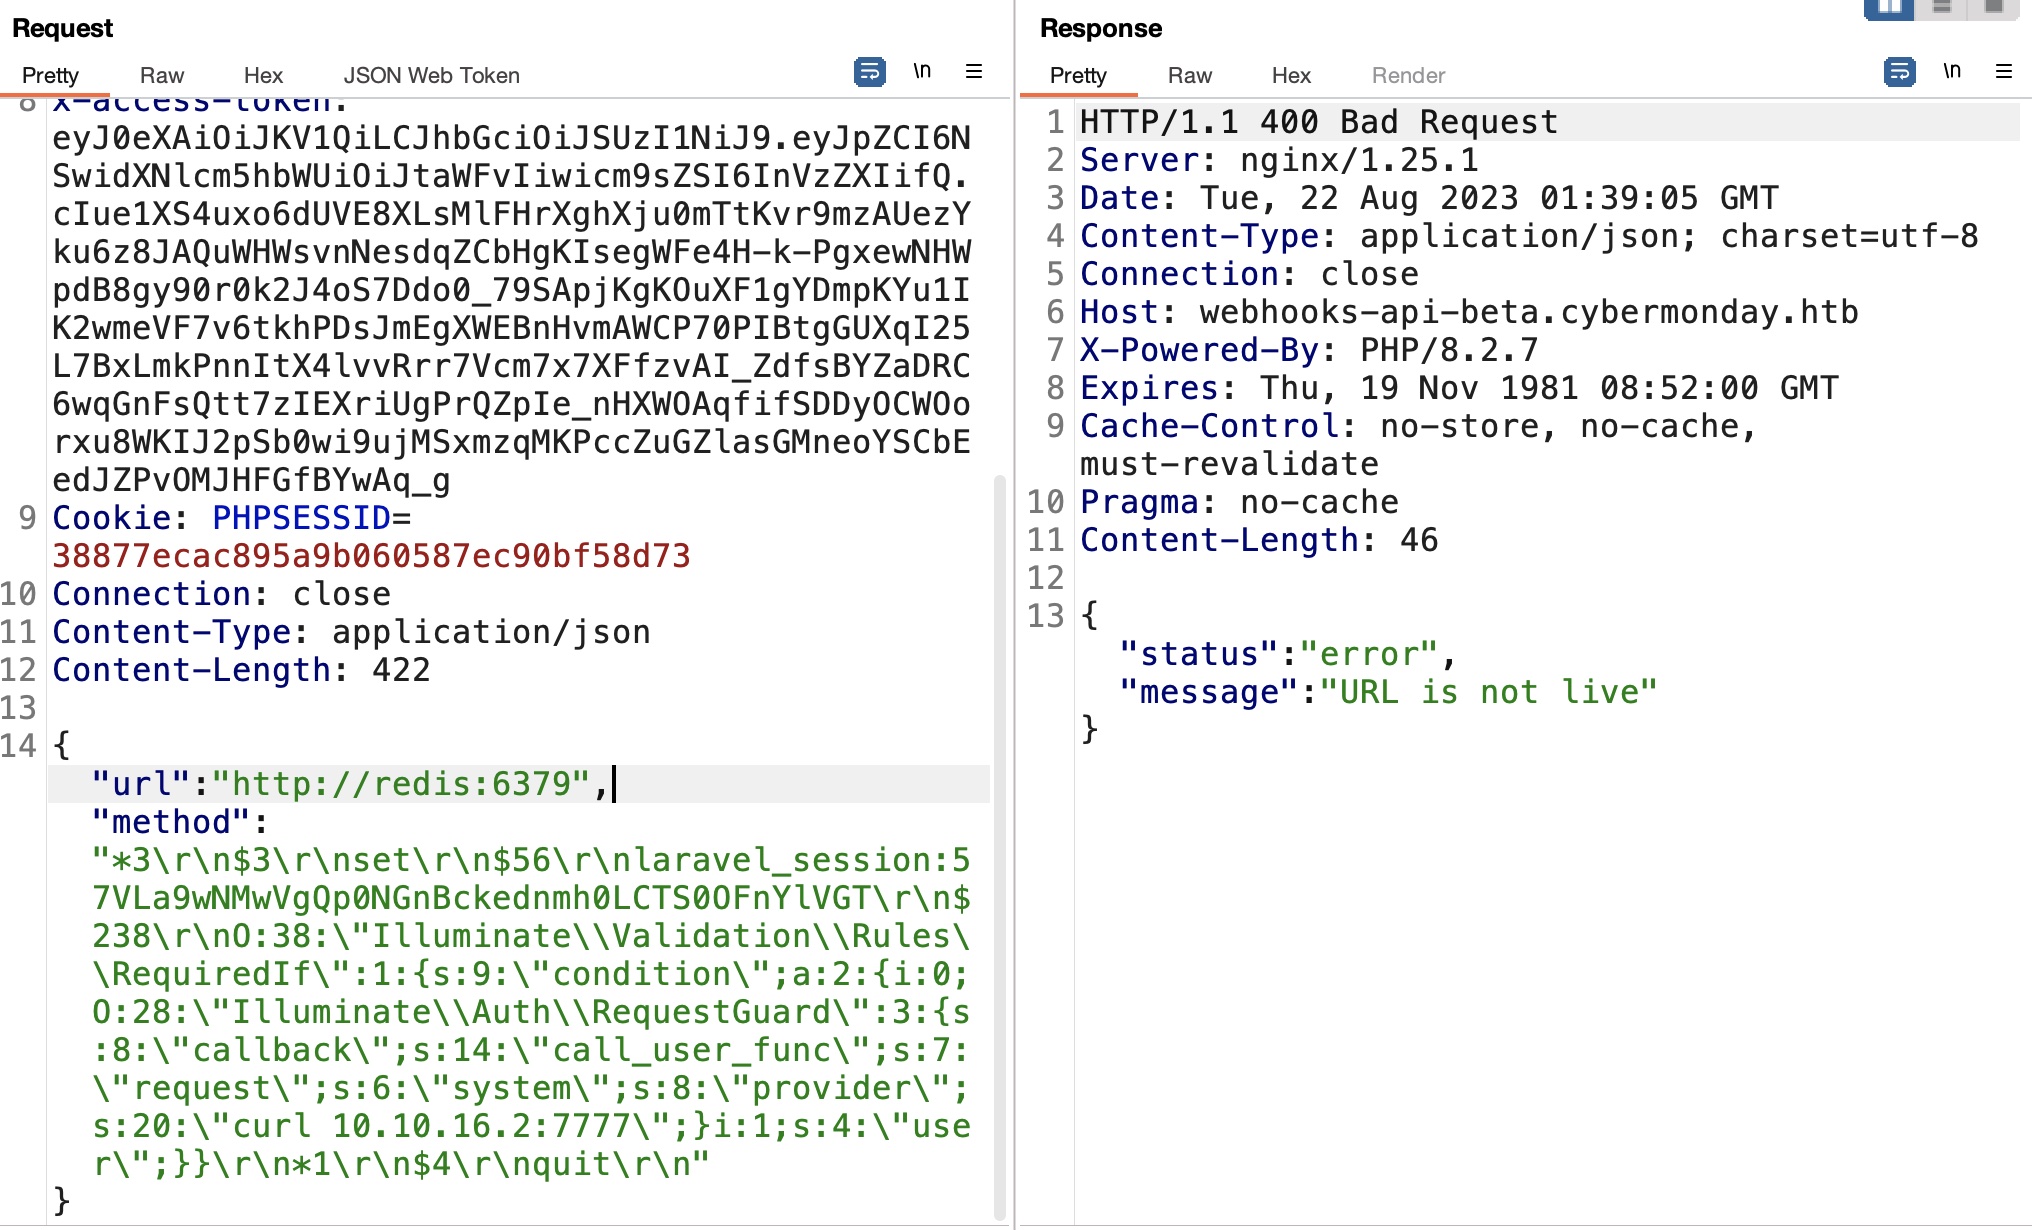The image size is (2032, 1230).
Task: Switch to JSON Web Token tab
Action: point(431,76)
